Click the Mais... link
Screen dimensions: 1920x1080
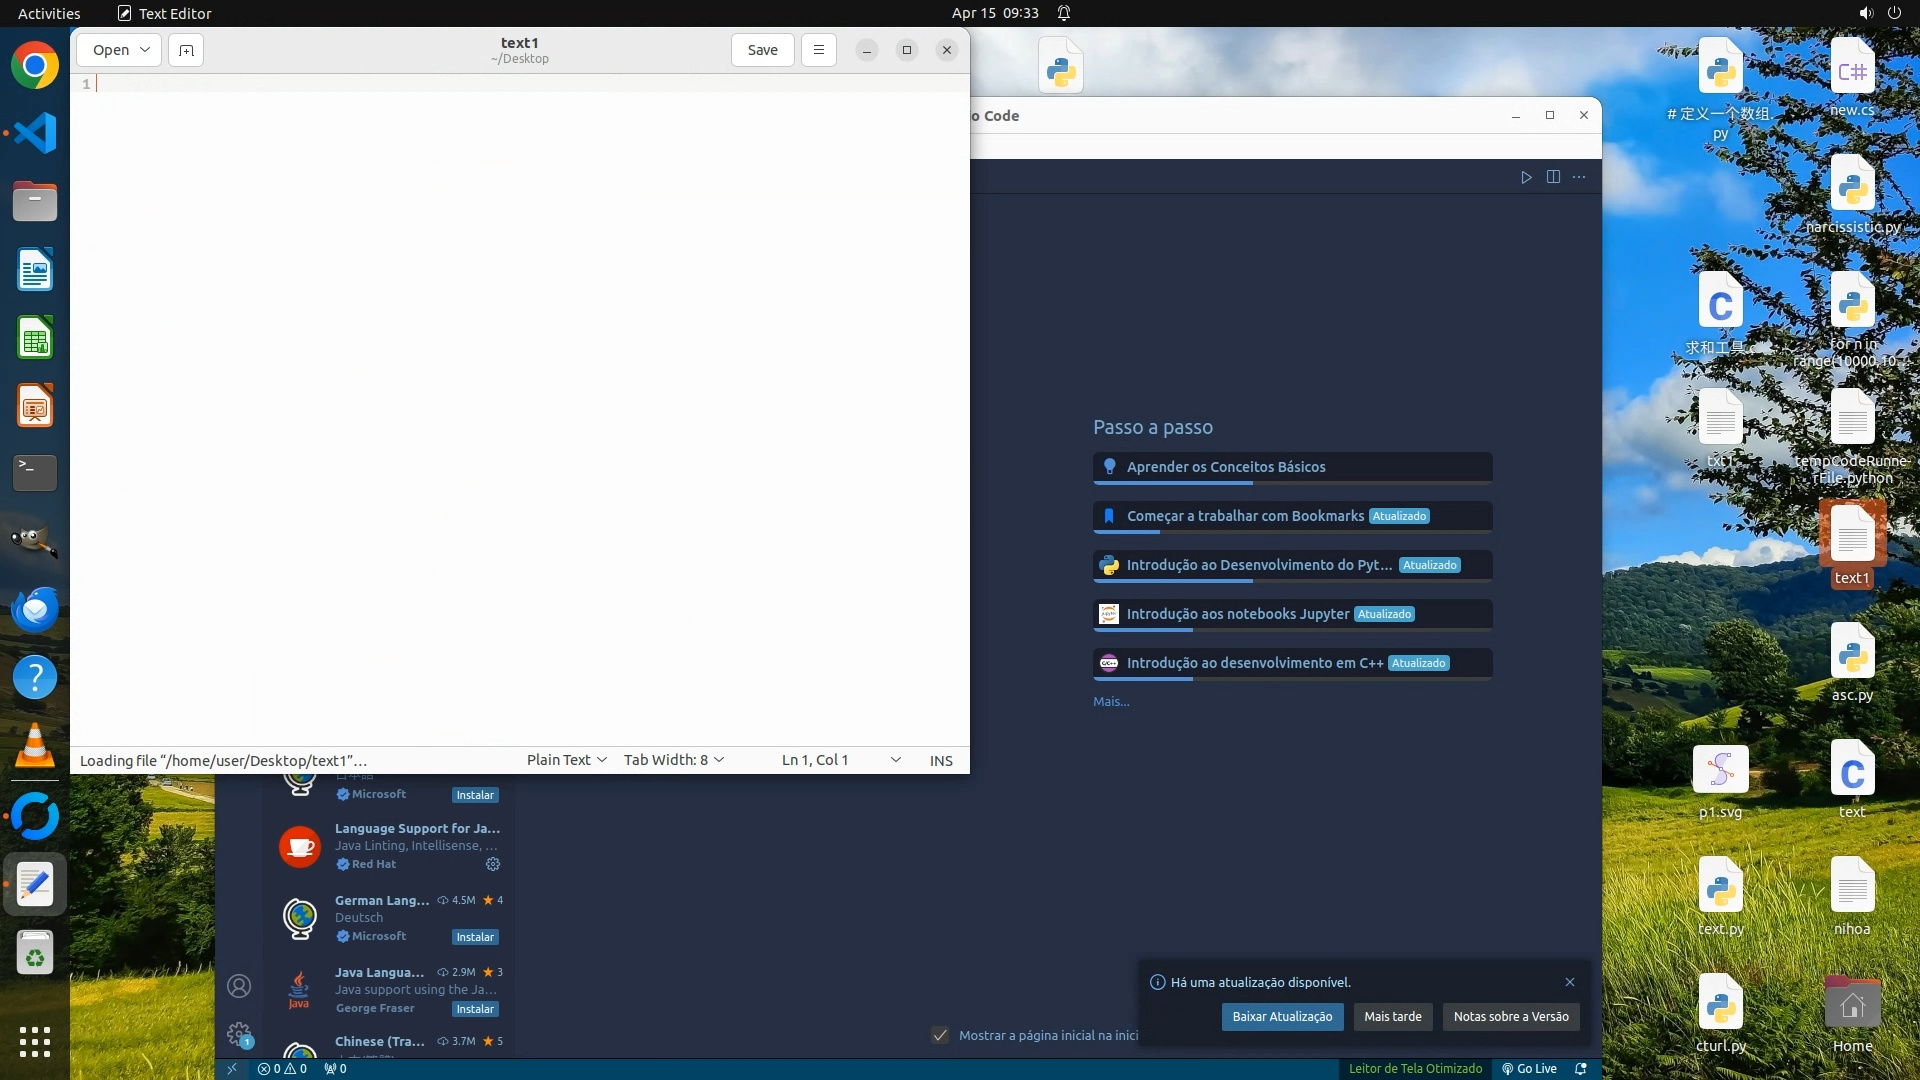point(1111,701)
